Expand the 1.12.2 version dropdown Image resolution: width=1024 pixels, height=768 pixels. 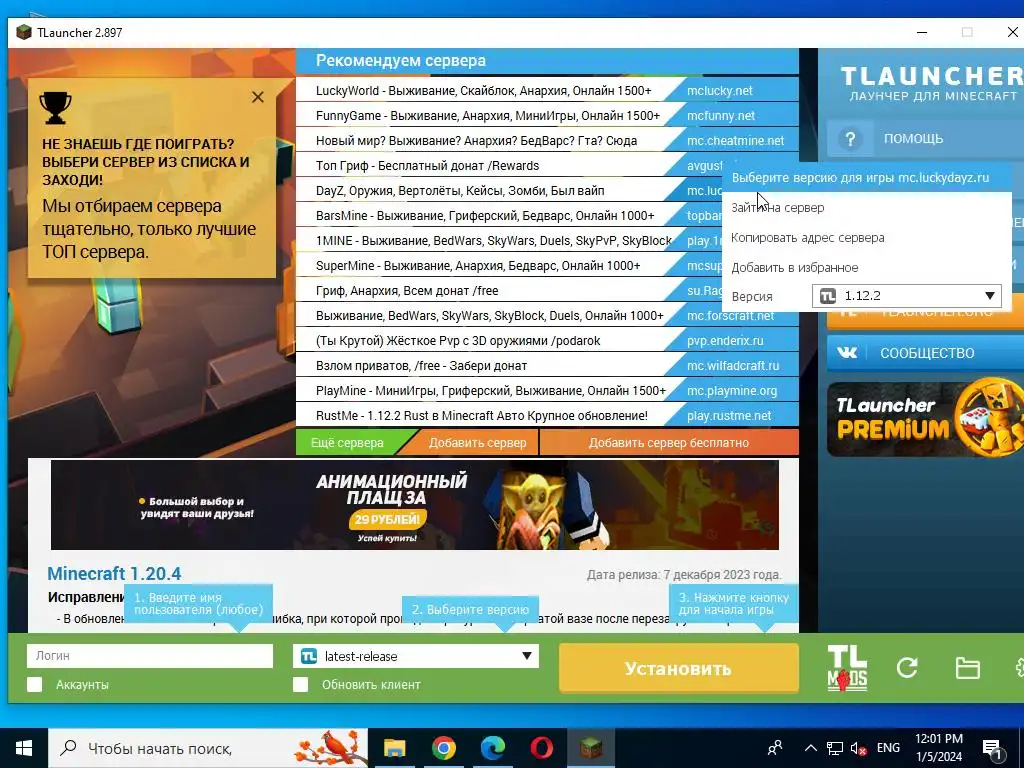906,296
